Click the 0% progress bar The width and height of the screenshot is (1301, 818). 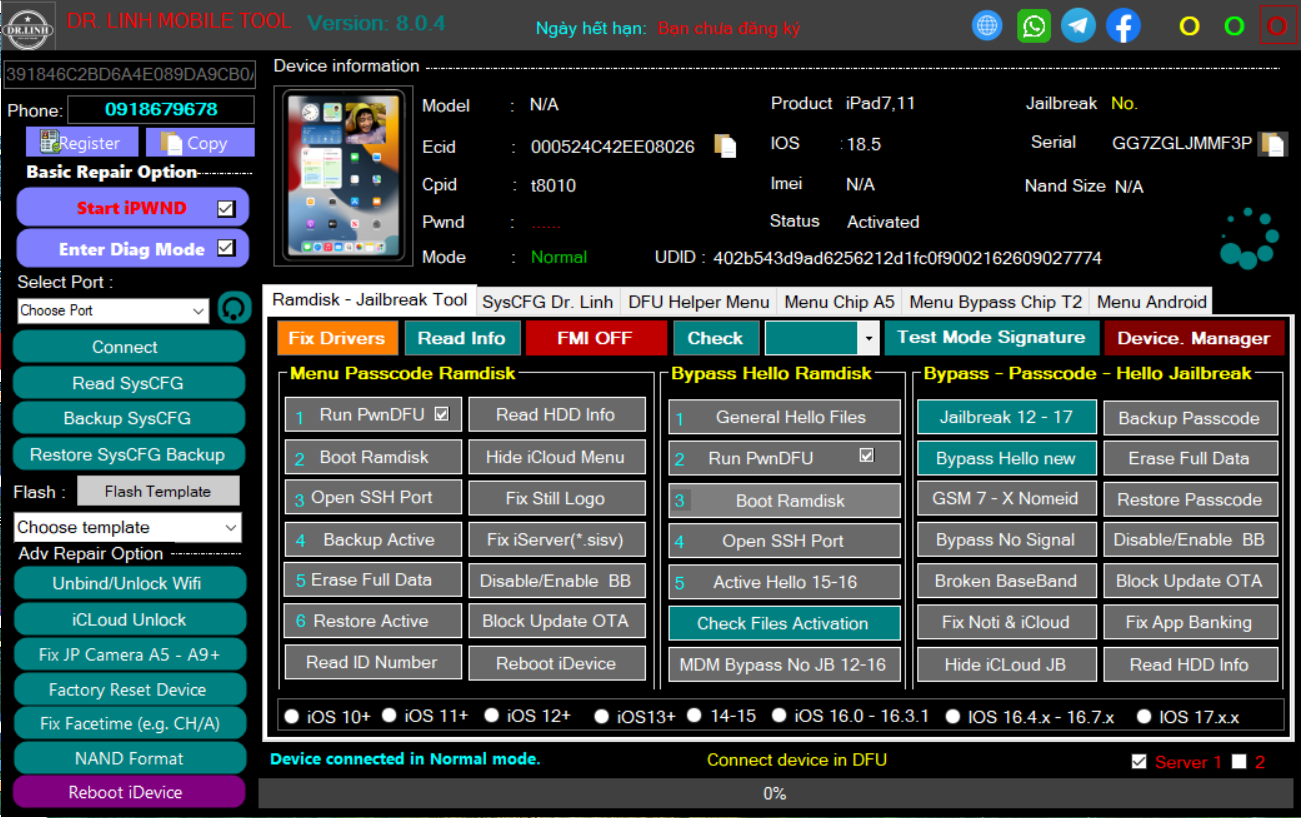[774, 793]
